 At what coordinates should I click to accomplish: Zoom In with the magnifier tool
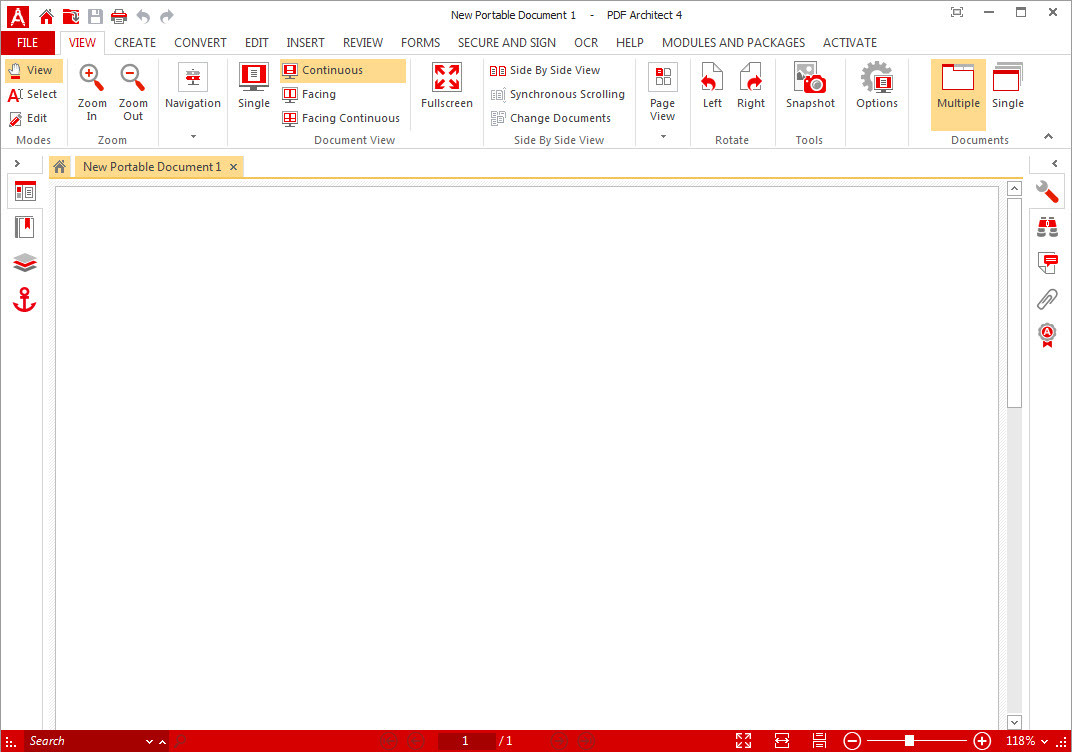click(92, 93)
